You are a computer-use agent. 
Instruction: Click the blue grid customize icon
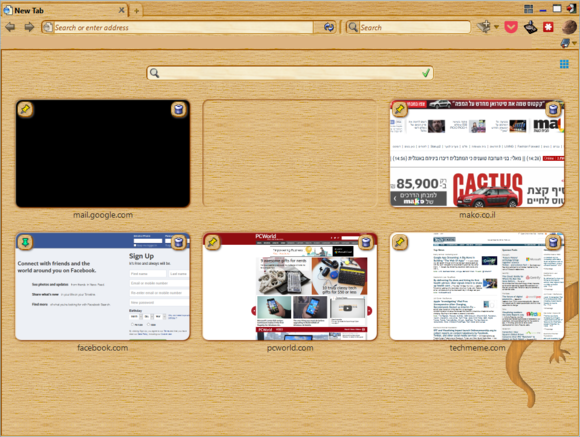(564, 64)
